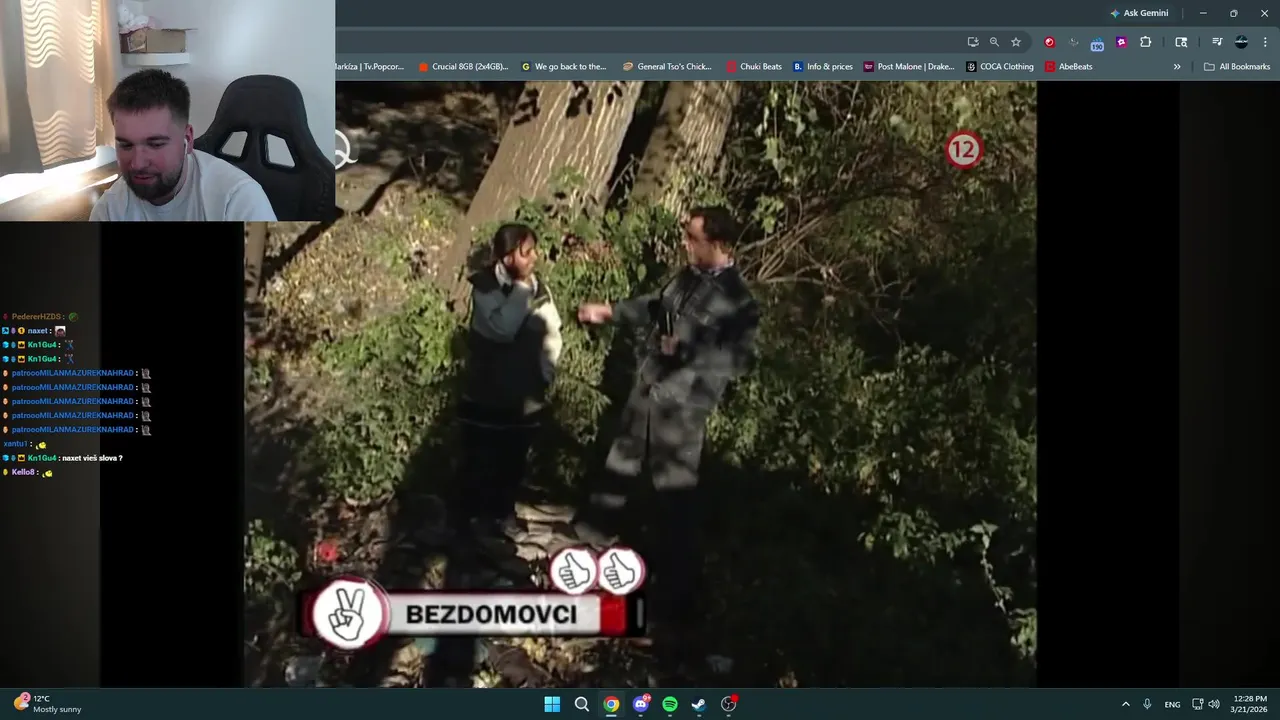Switch ENG input language

pyautogui.click(x=1172, y=705)
